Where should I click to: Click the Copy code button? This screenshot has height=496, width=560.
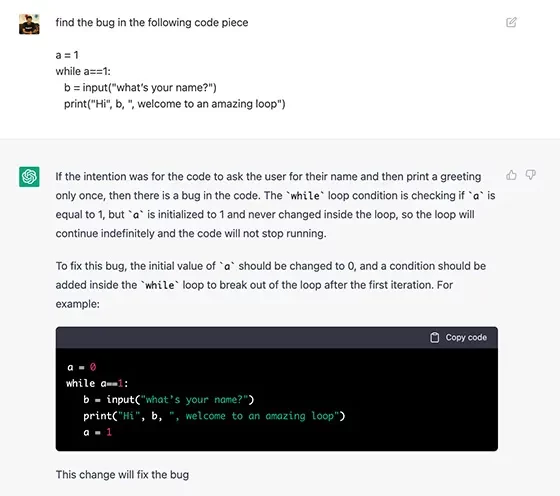tap(458, 337)
